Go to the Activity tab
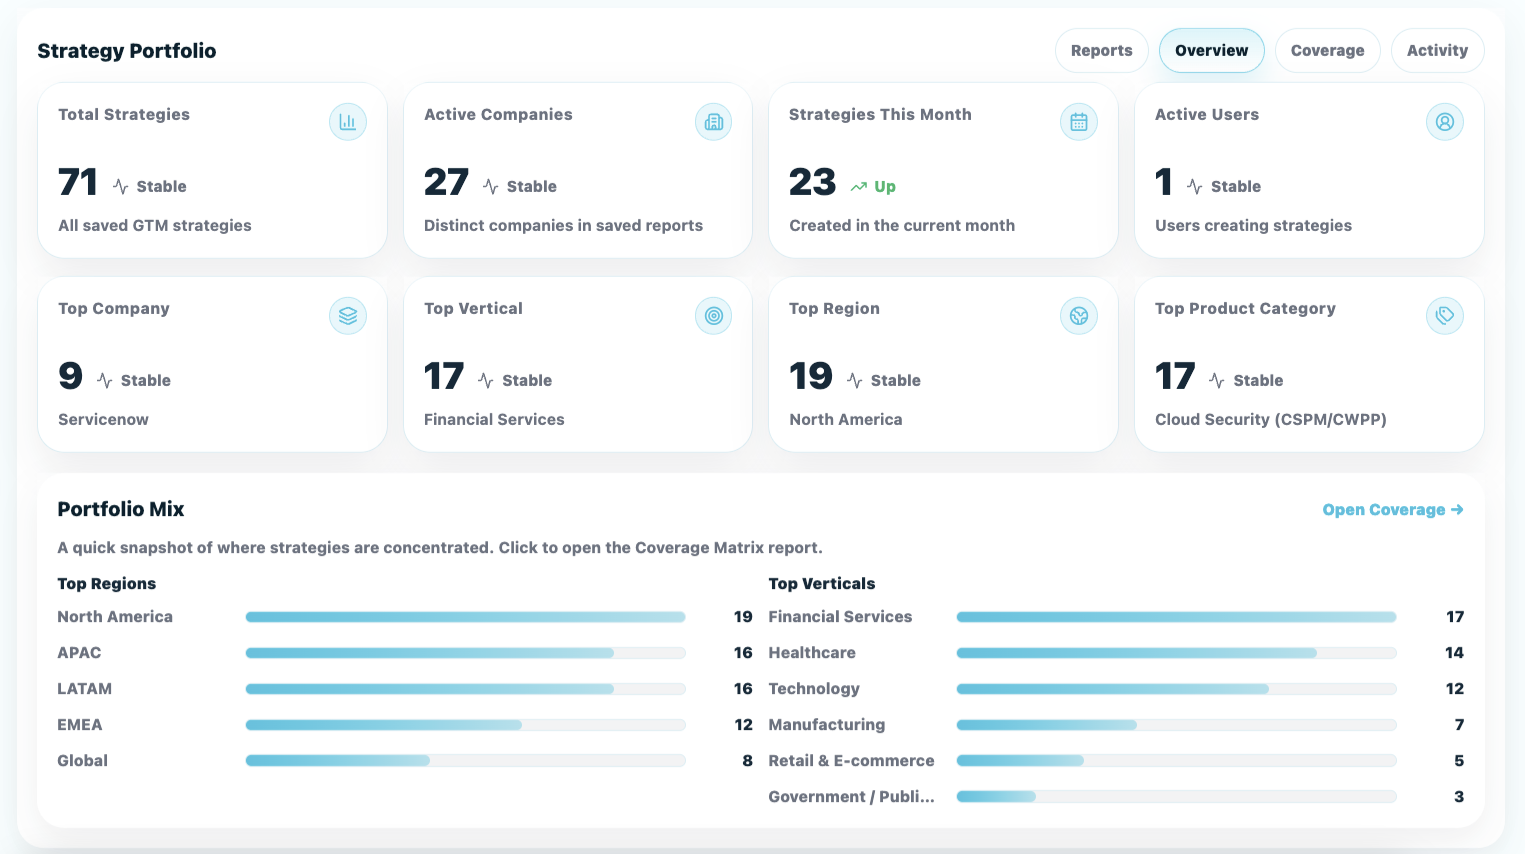This screenshot has height=854, width=1525. coord(1437,51)
